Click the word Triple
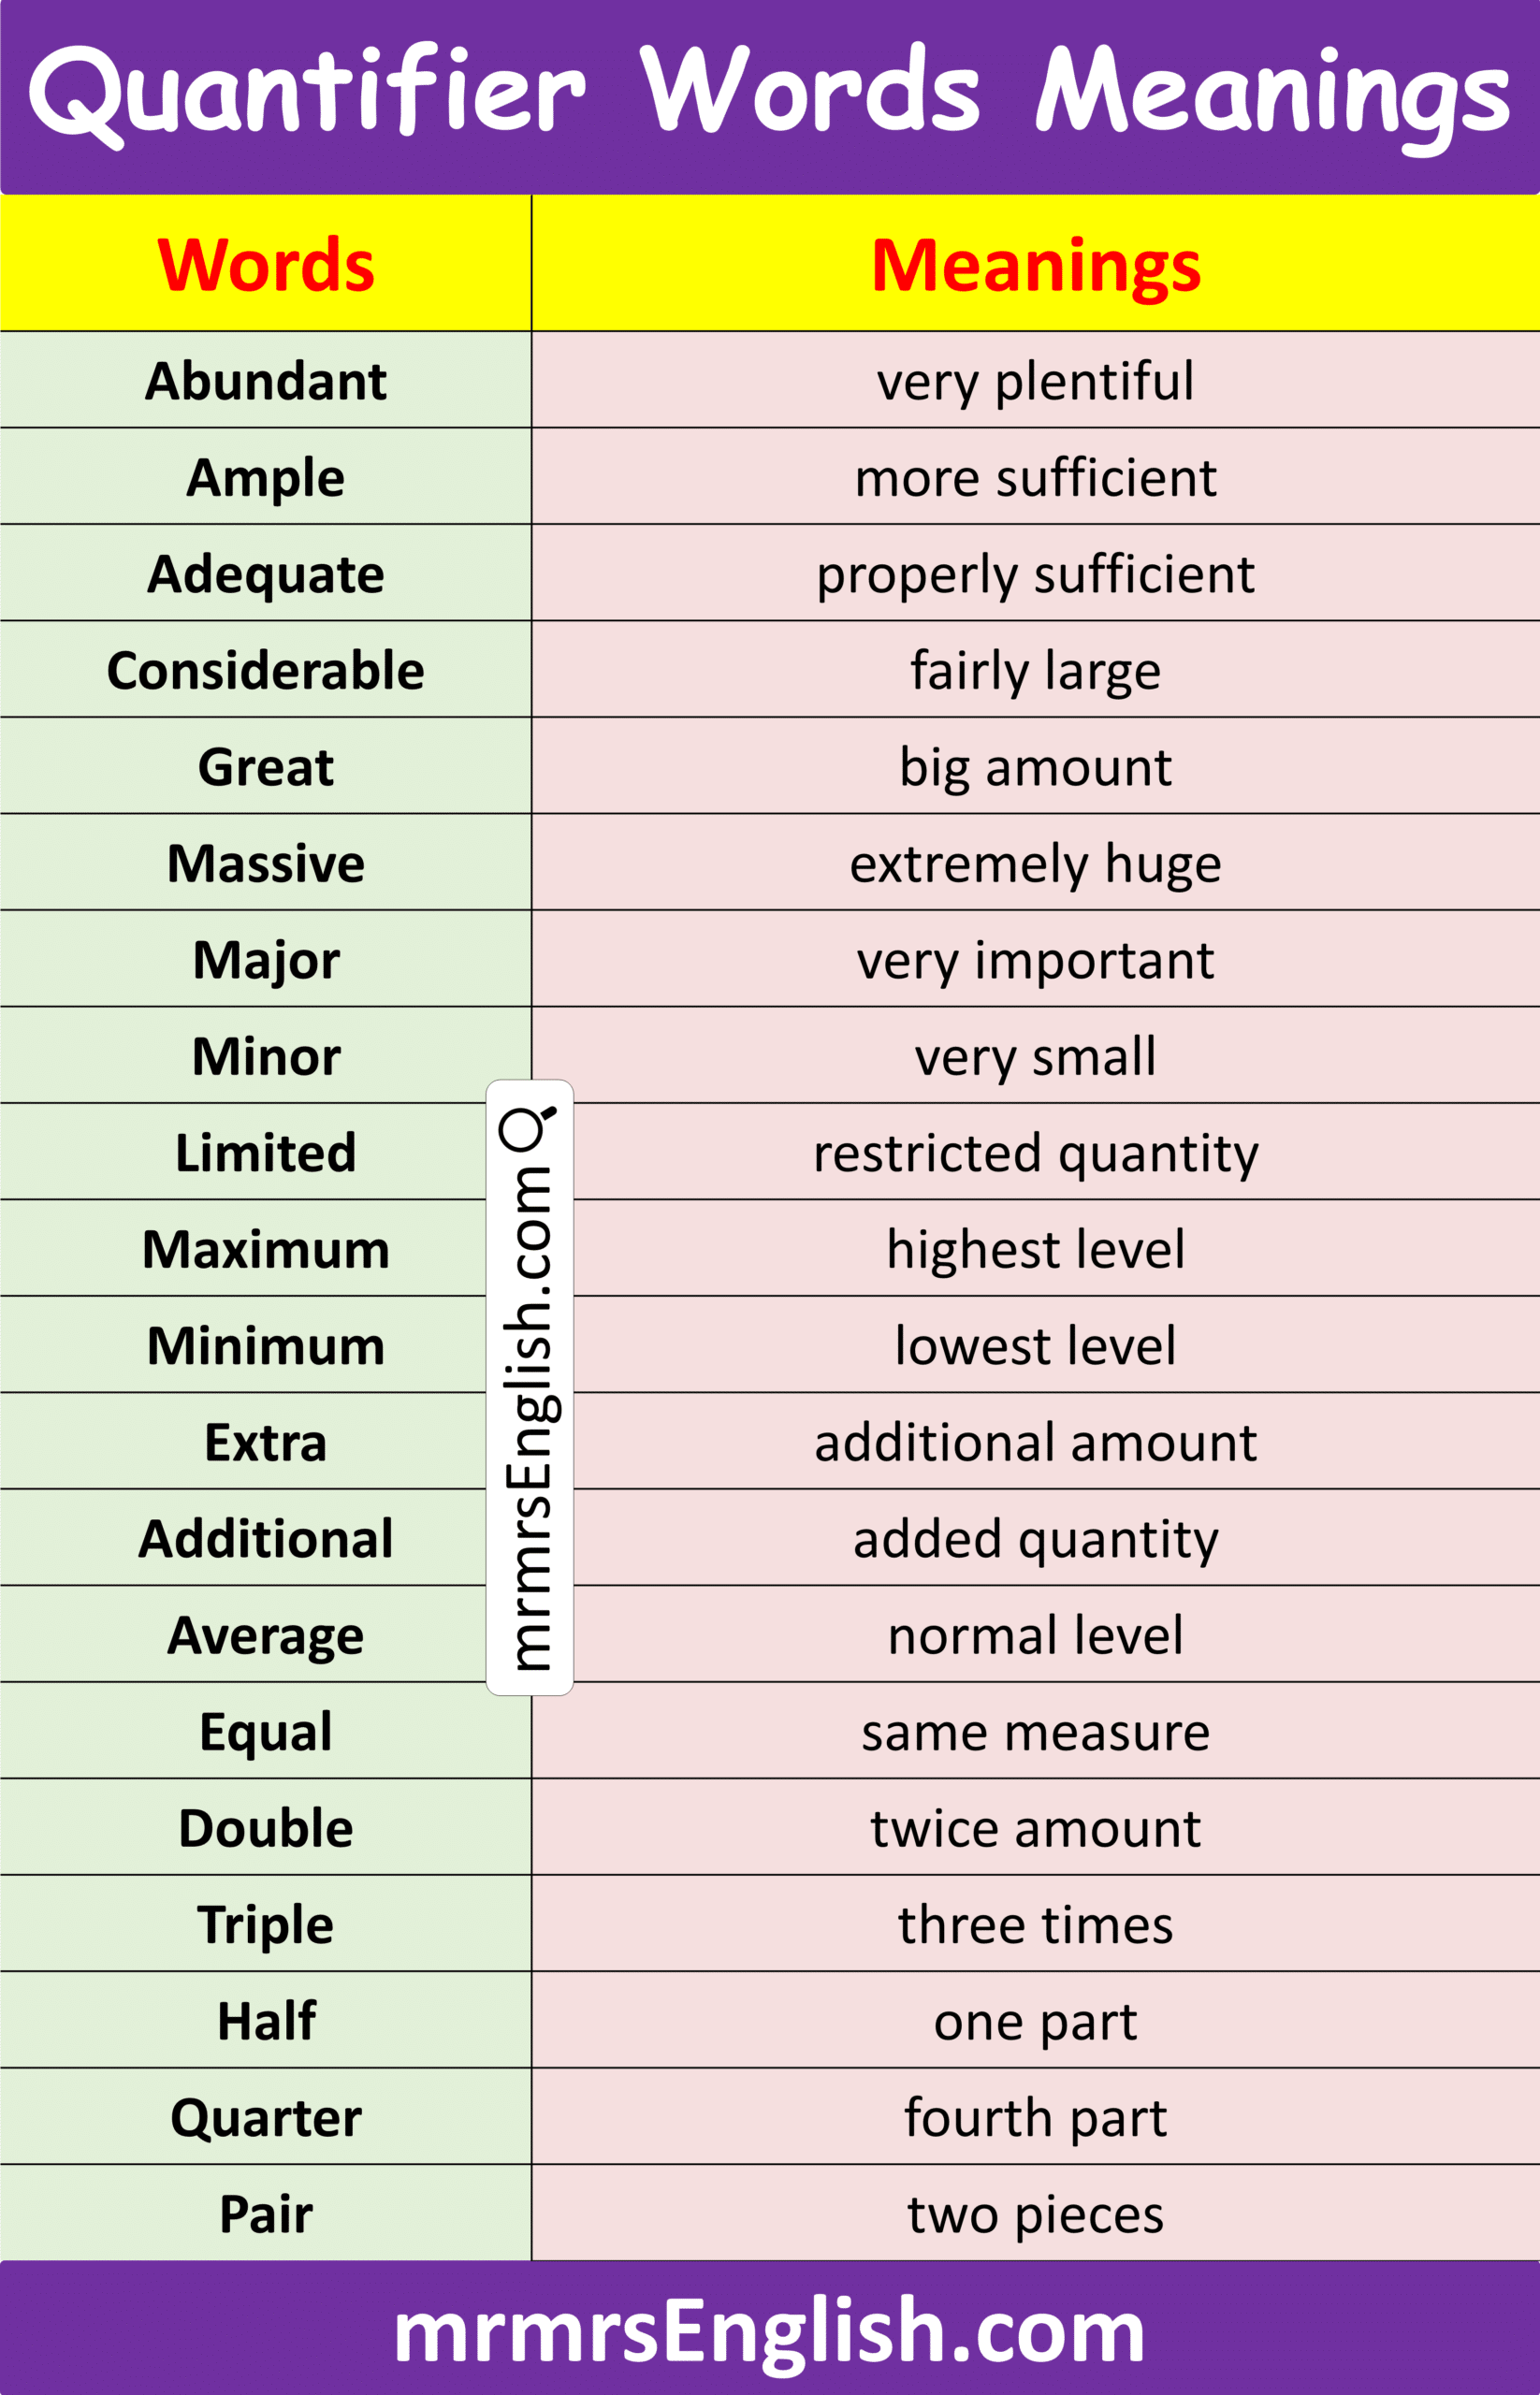The width and height of the screenshot is (1540, 2395). click(x=266, y=1925)
